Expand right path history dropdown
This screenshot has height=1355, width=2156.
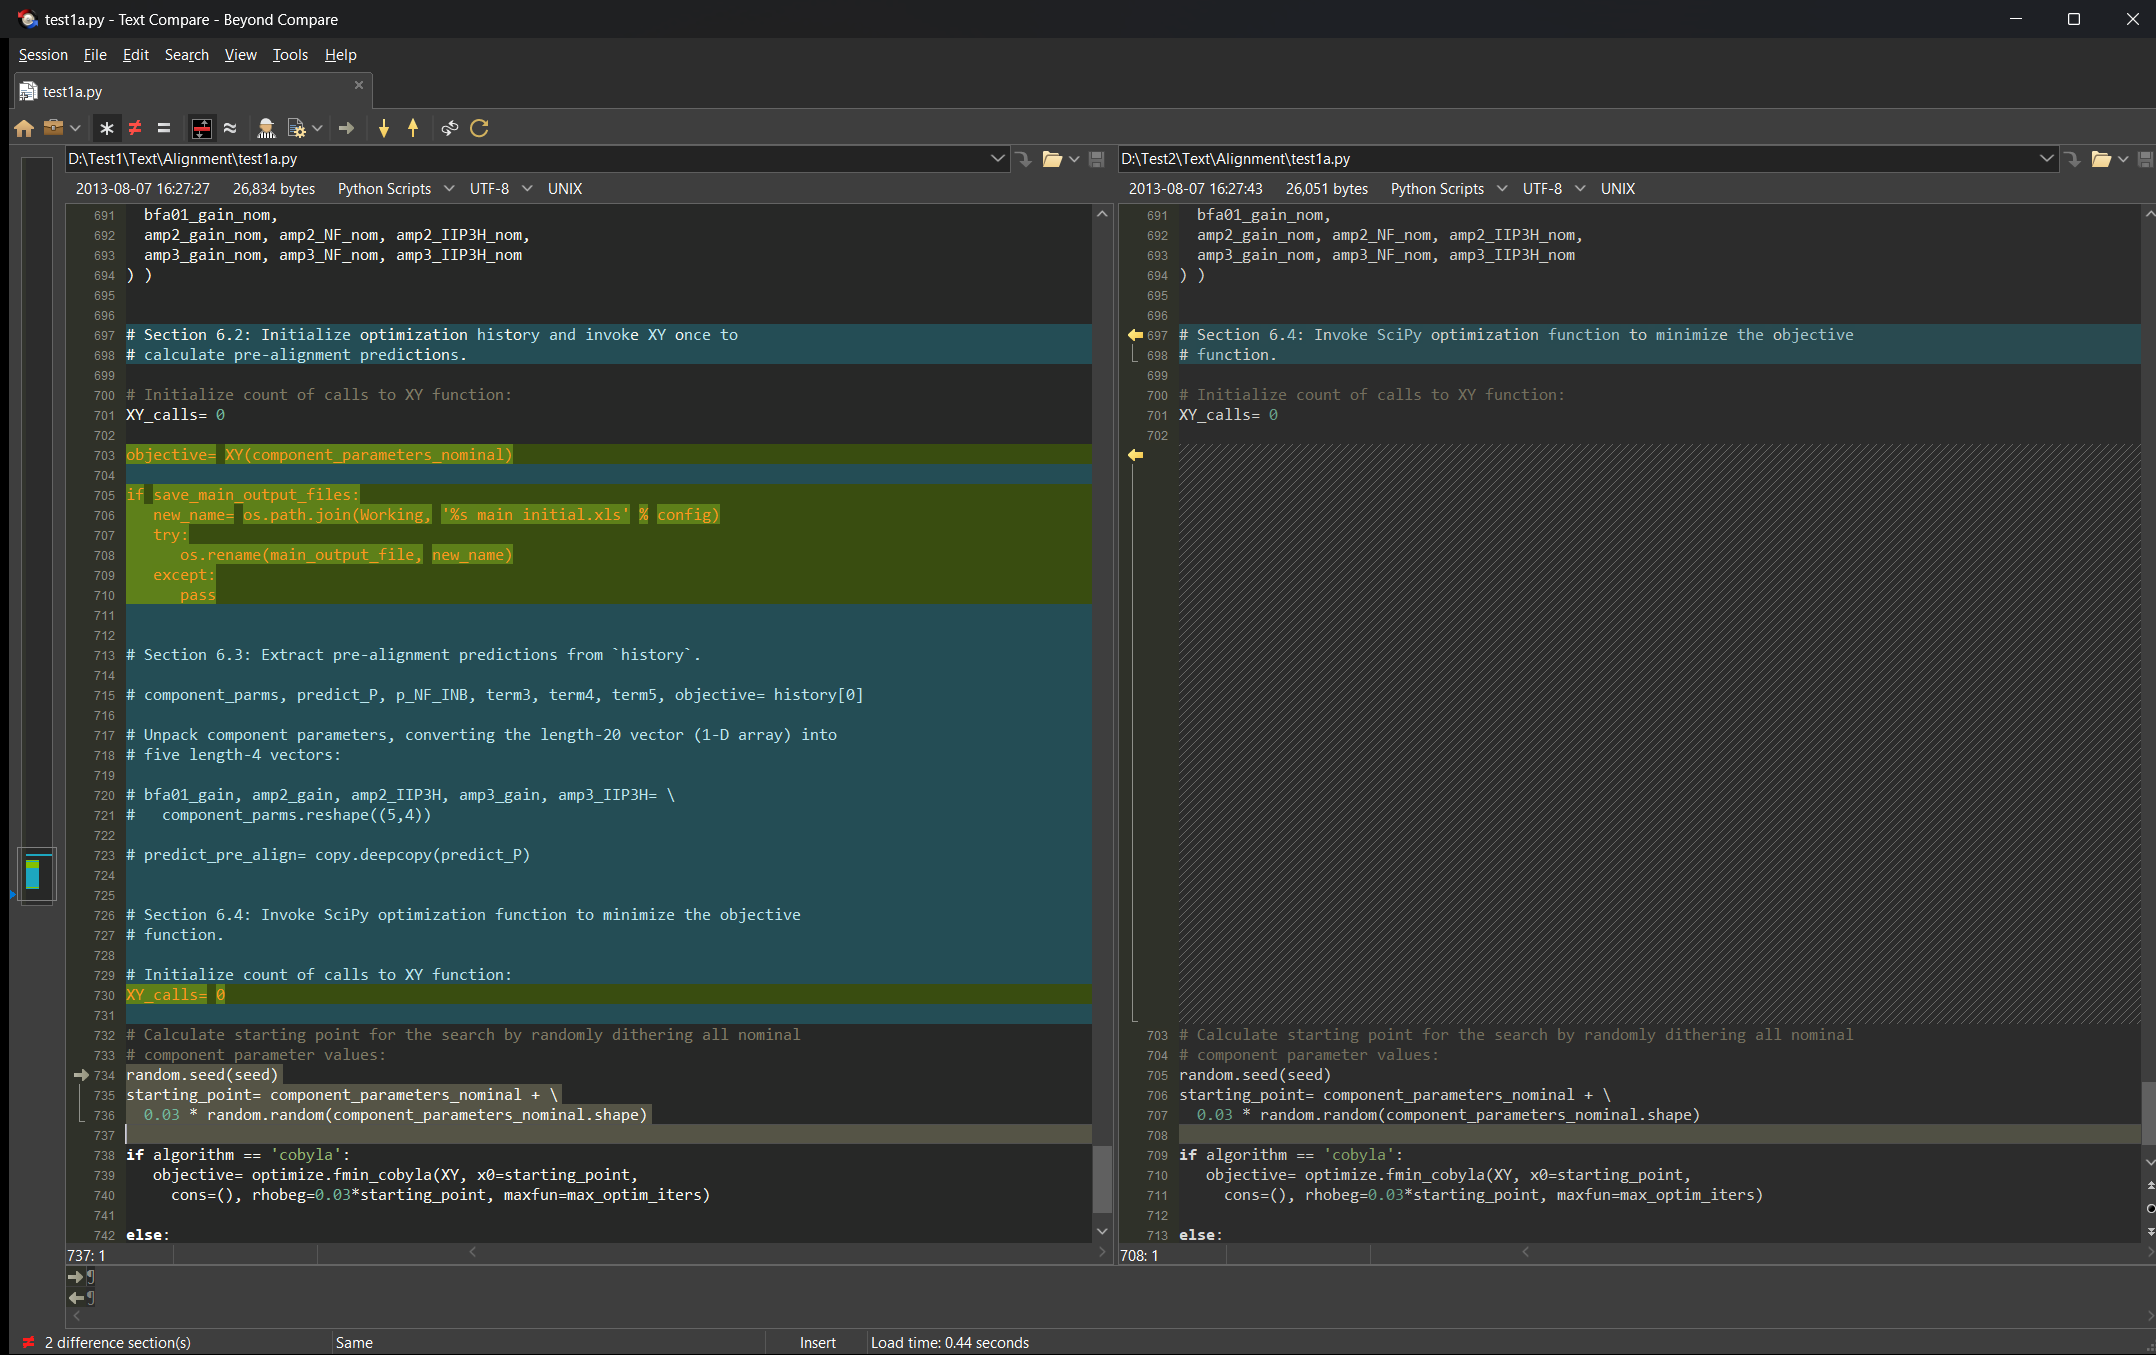coord(2046,159)
